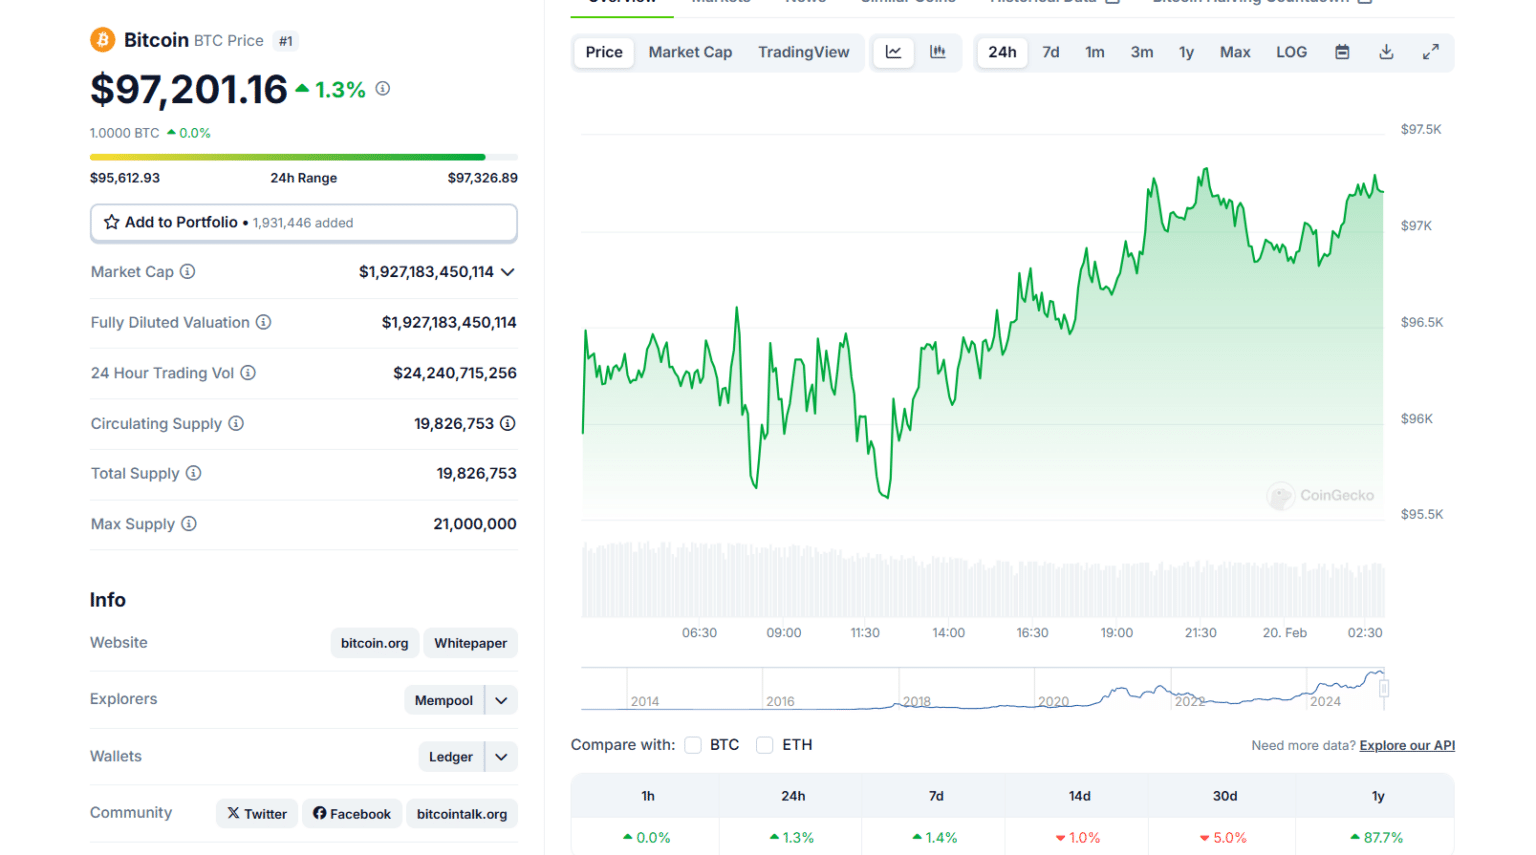Click the 21,000,000 max supply value
The image size is (1536, 855).
tap(475, 524)
